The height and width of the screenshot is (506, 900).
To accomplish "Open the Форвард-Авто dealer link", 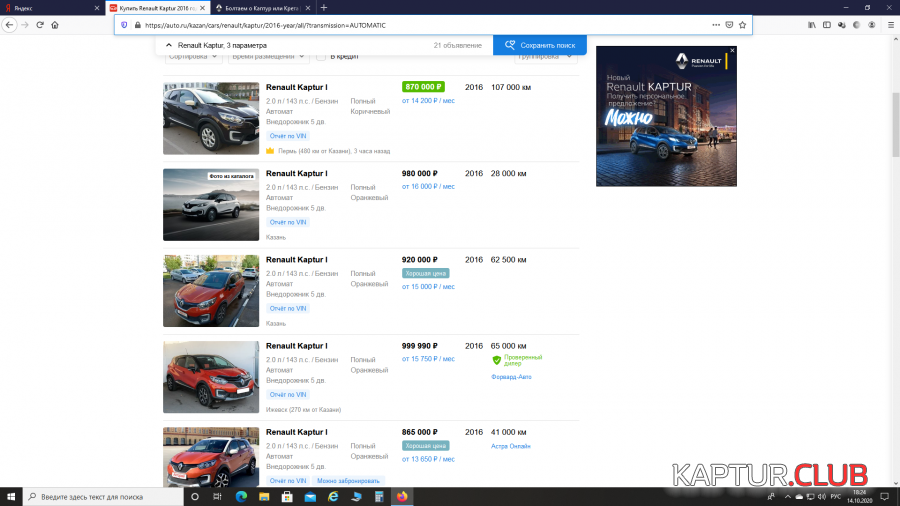I will click(511, 377).
